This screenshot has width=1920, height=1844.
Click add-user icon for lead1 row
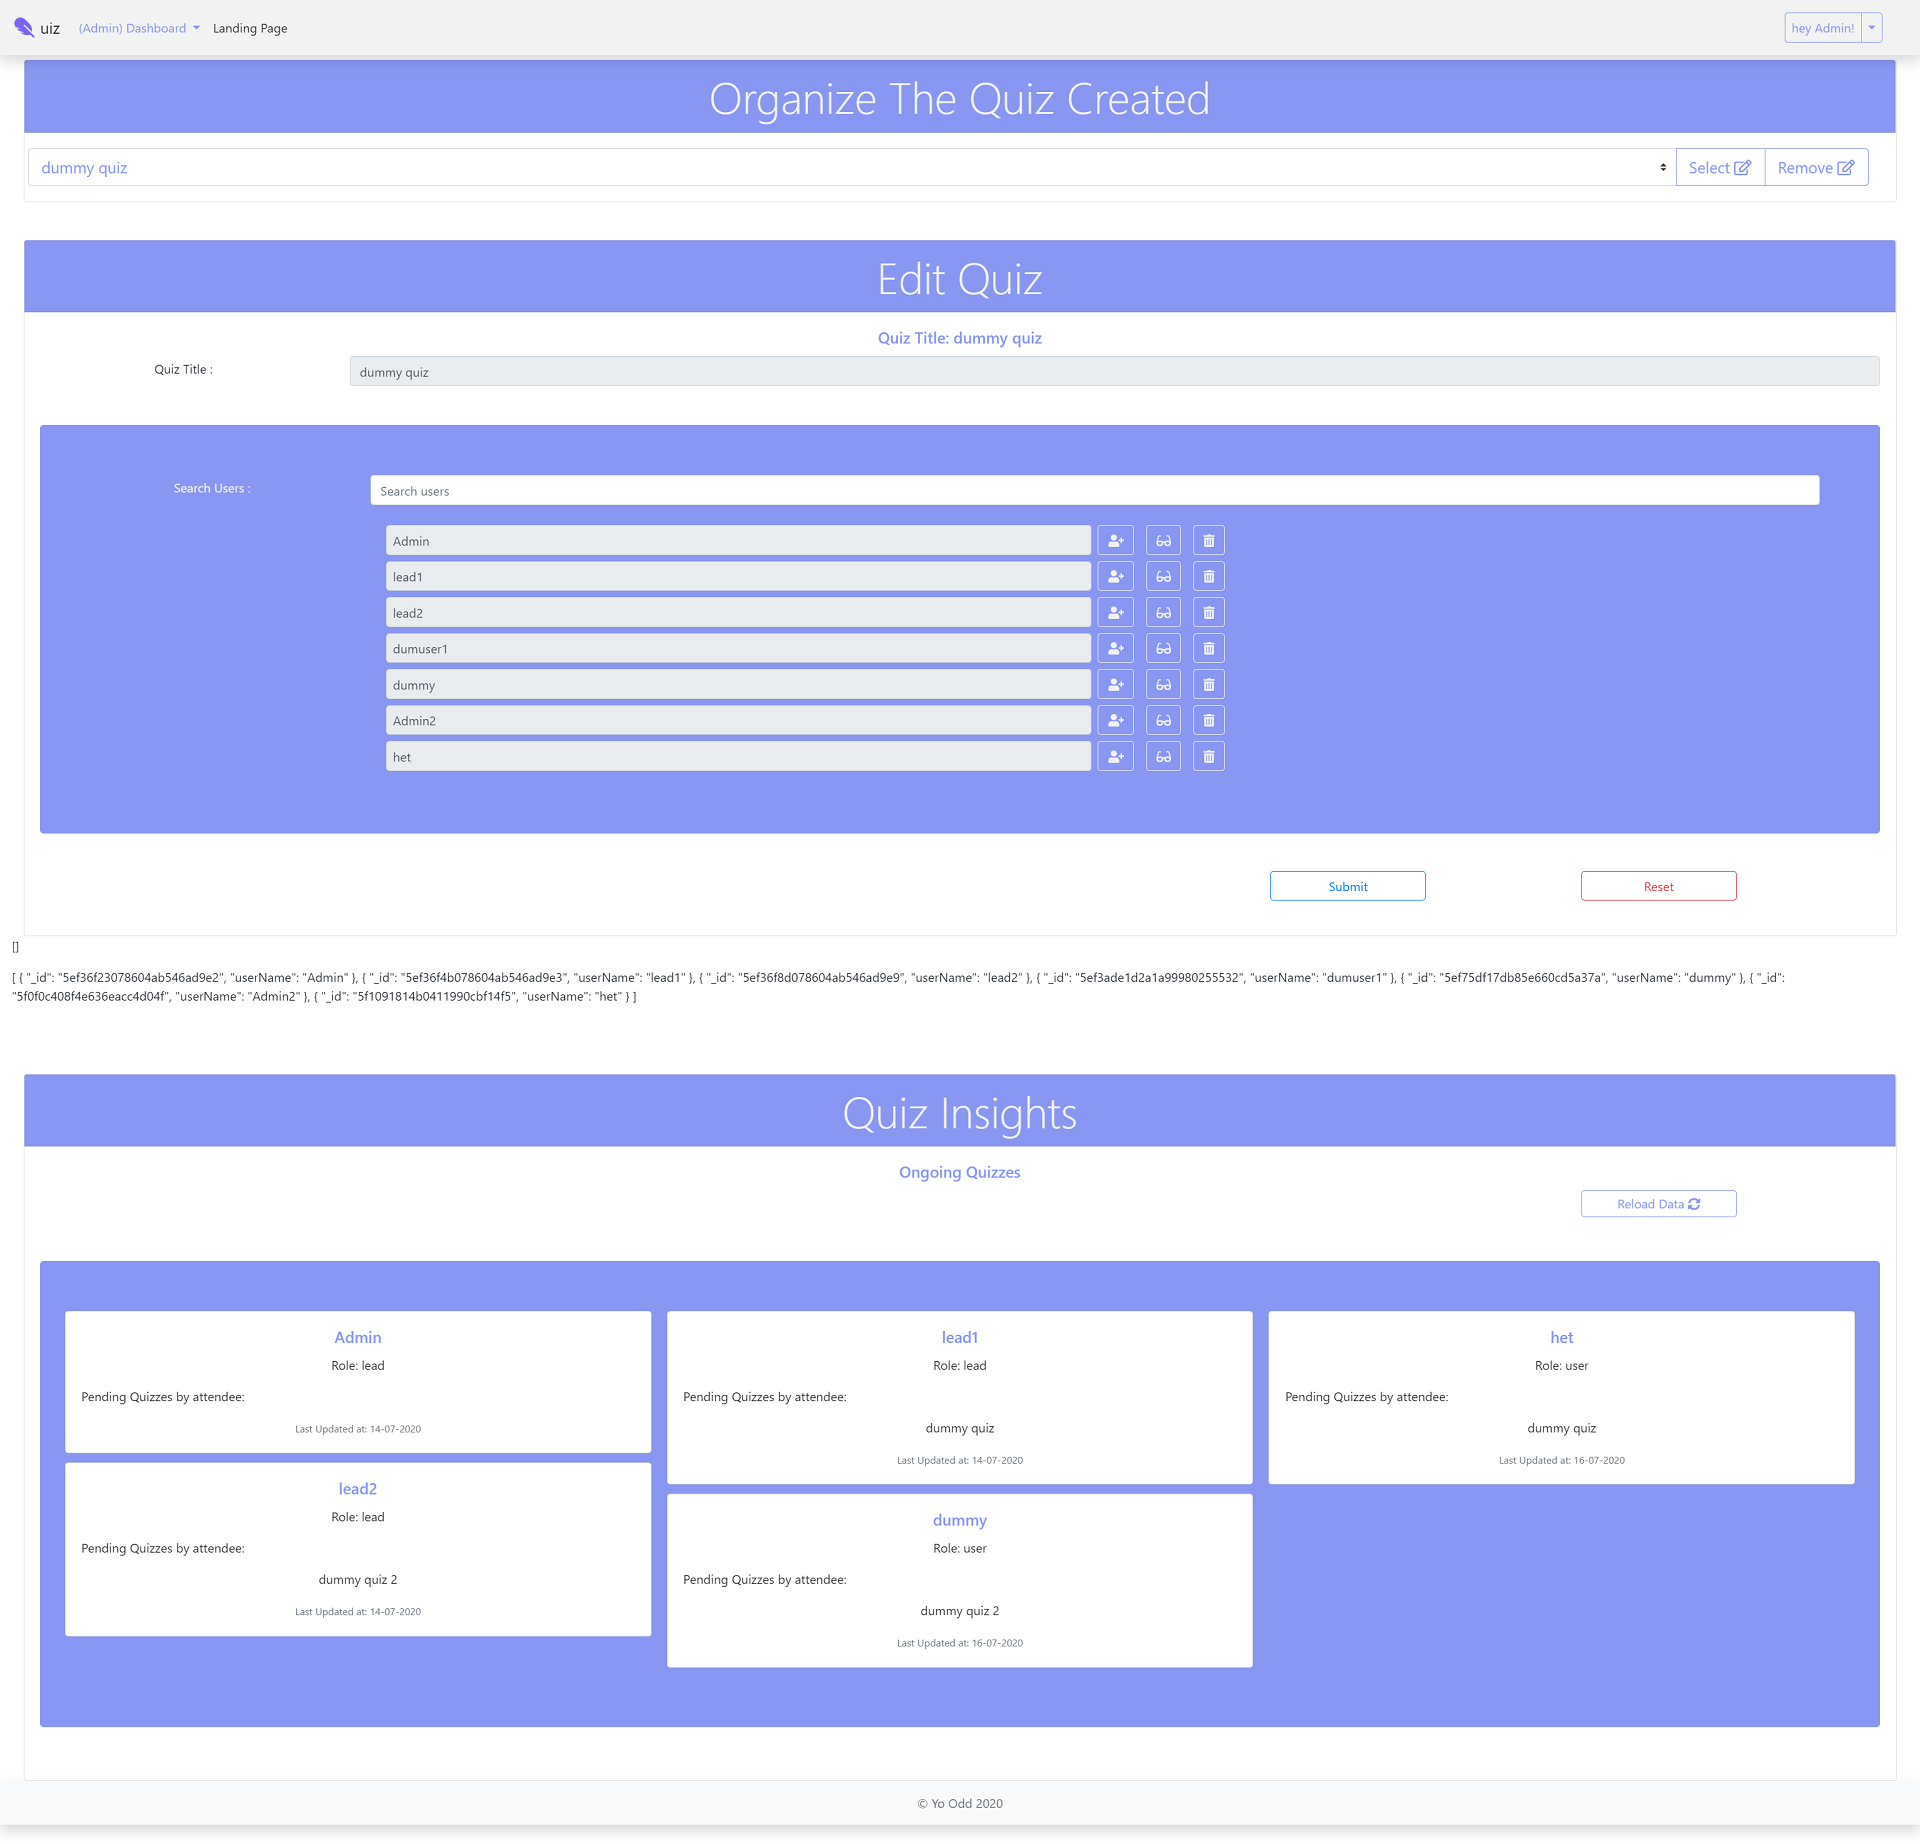pos(1115,577)
